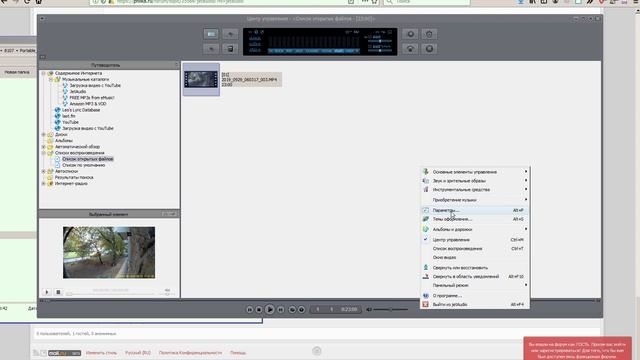Open Звук и зрительные образы submenu

point(475,180)
